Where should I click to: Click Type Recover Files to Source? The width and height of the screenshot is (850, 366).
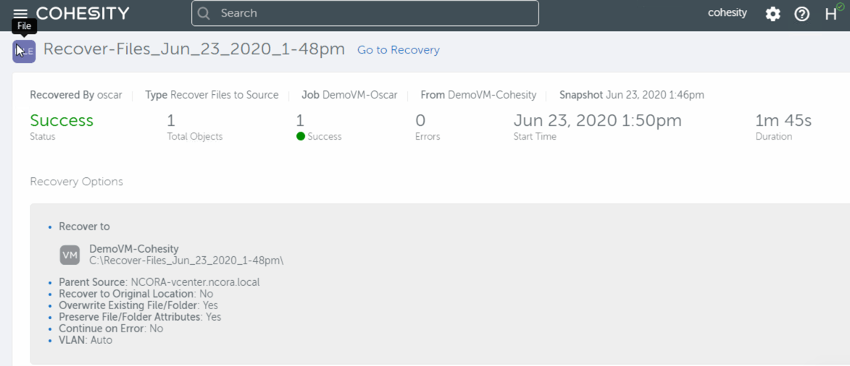212,95
